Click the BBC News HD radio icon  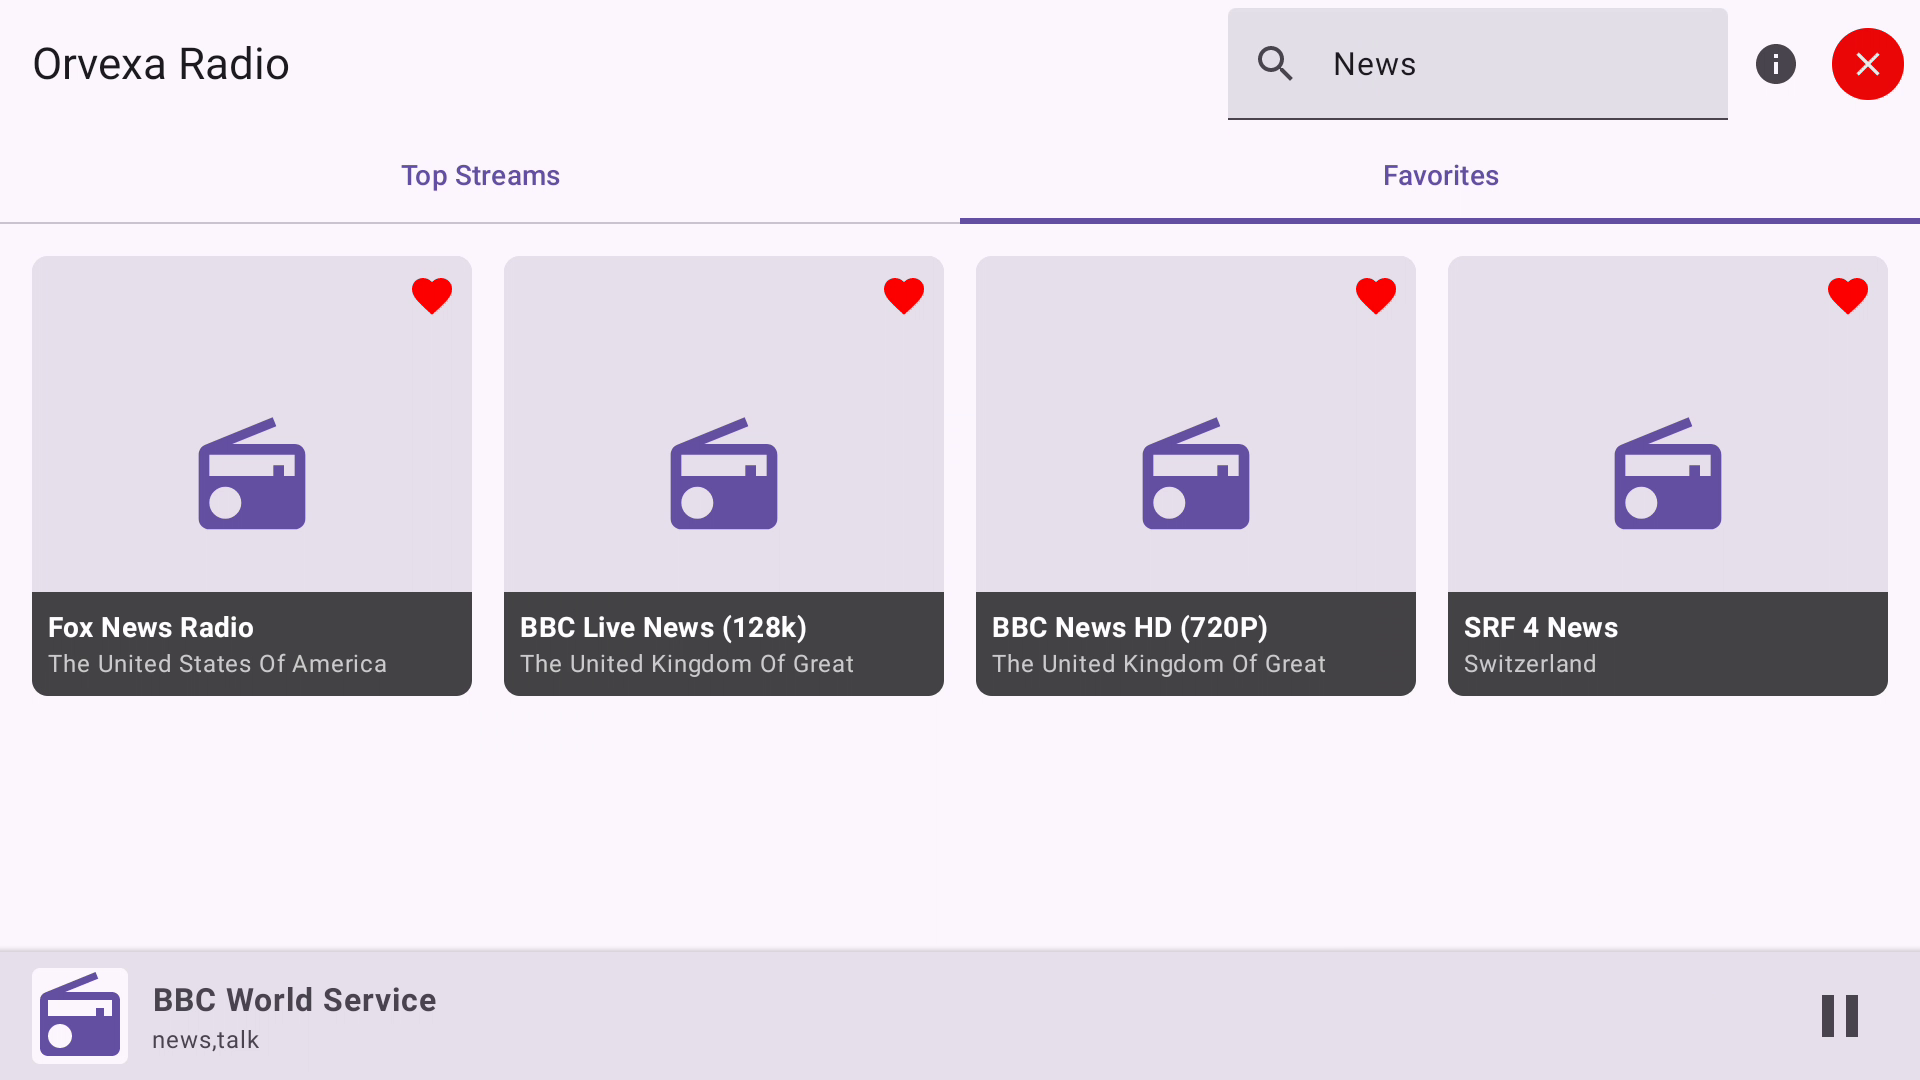[1196, 474]
